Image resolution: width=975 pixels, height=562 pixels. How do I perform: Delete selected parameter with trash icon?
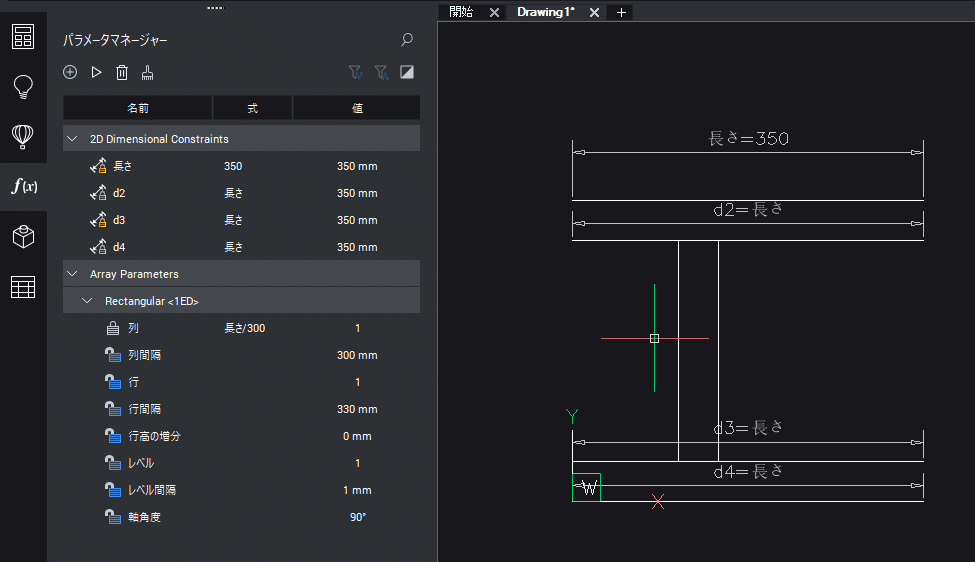122,72
